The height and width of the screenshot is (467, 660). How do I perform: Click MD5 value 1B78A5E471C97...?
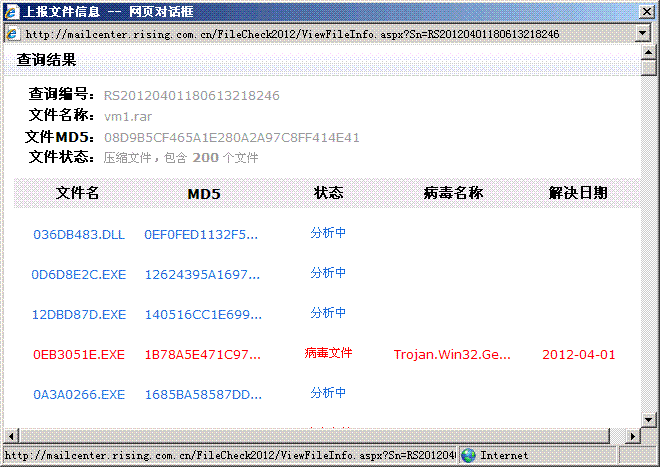point(203,355)
